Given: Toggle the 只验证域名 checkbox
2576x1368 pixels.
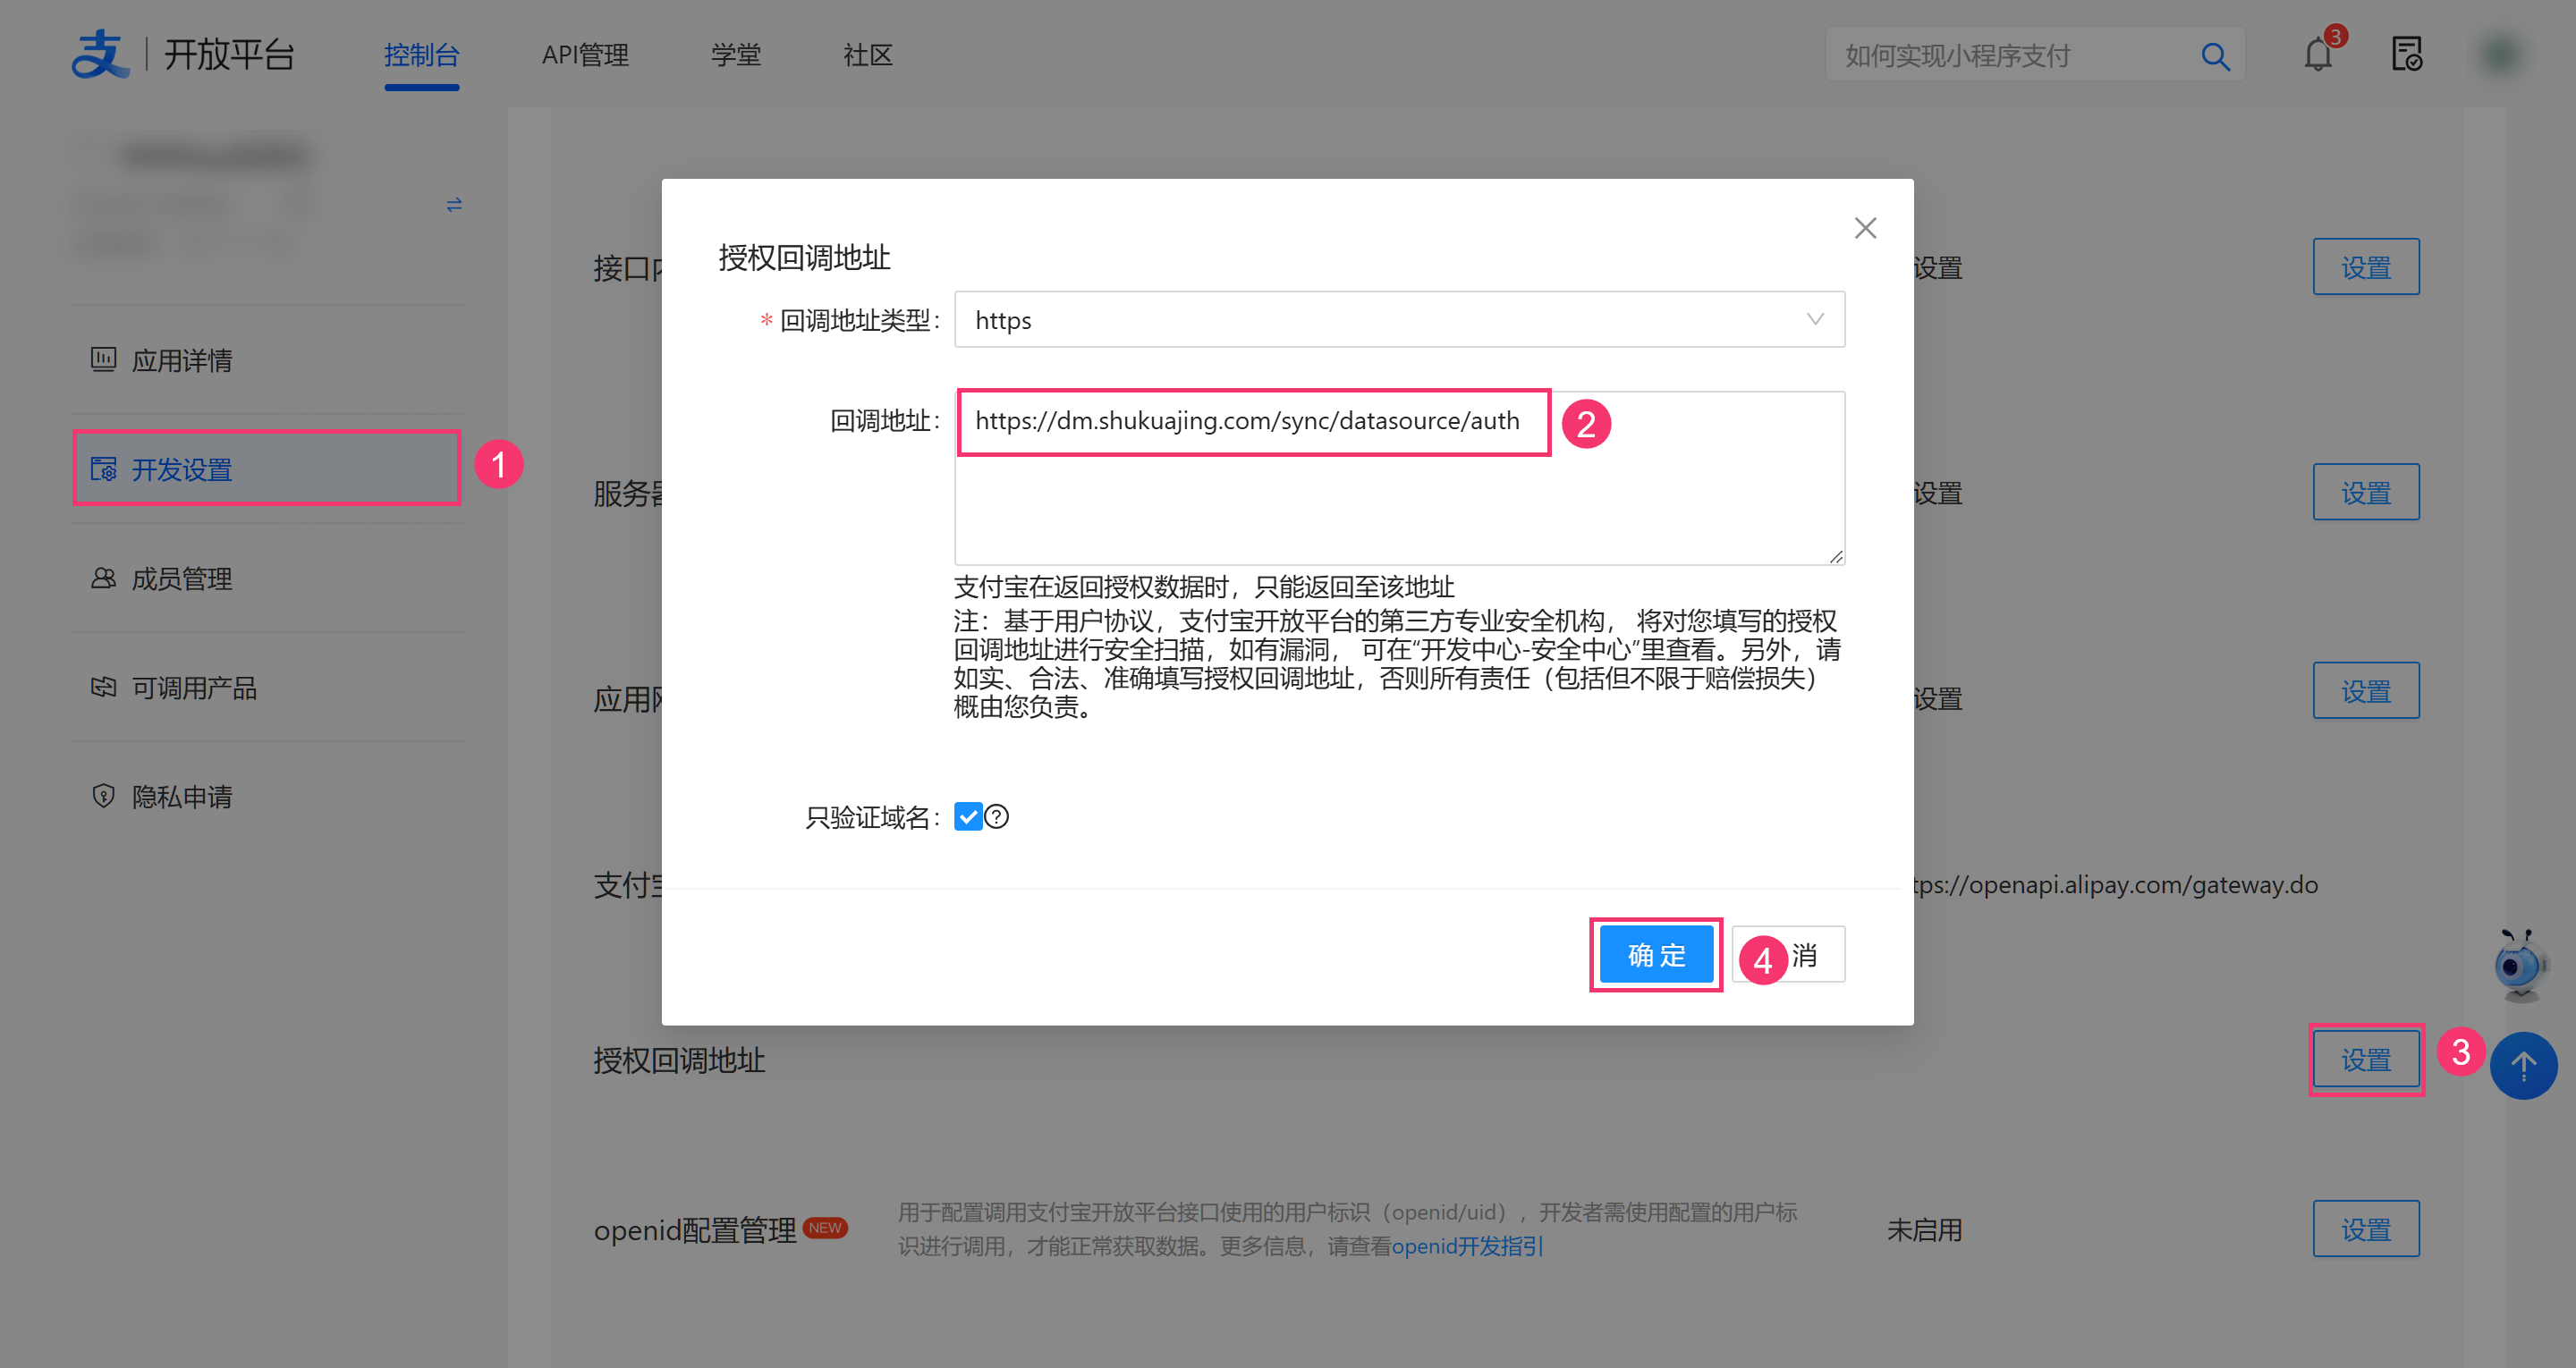Looking at the screenshot, I should [967, 817].
